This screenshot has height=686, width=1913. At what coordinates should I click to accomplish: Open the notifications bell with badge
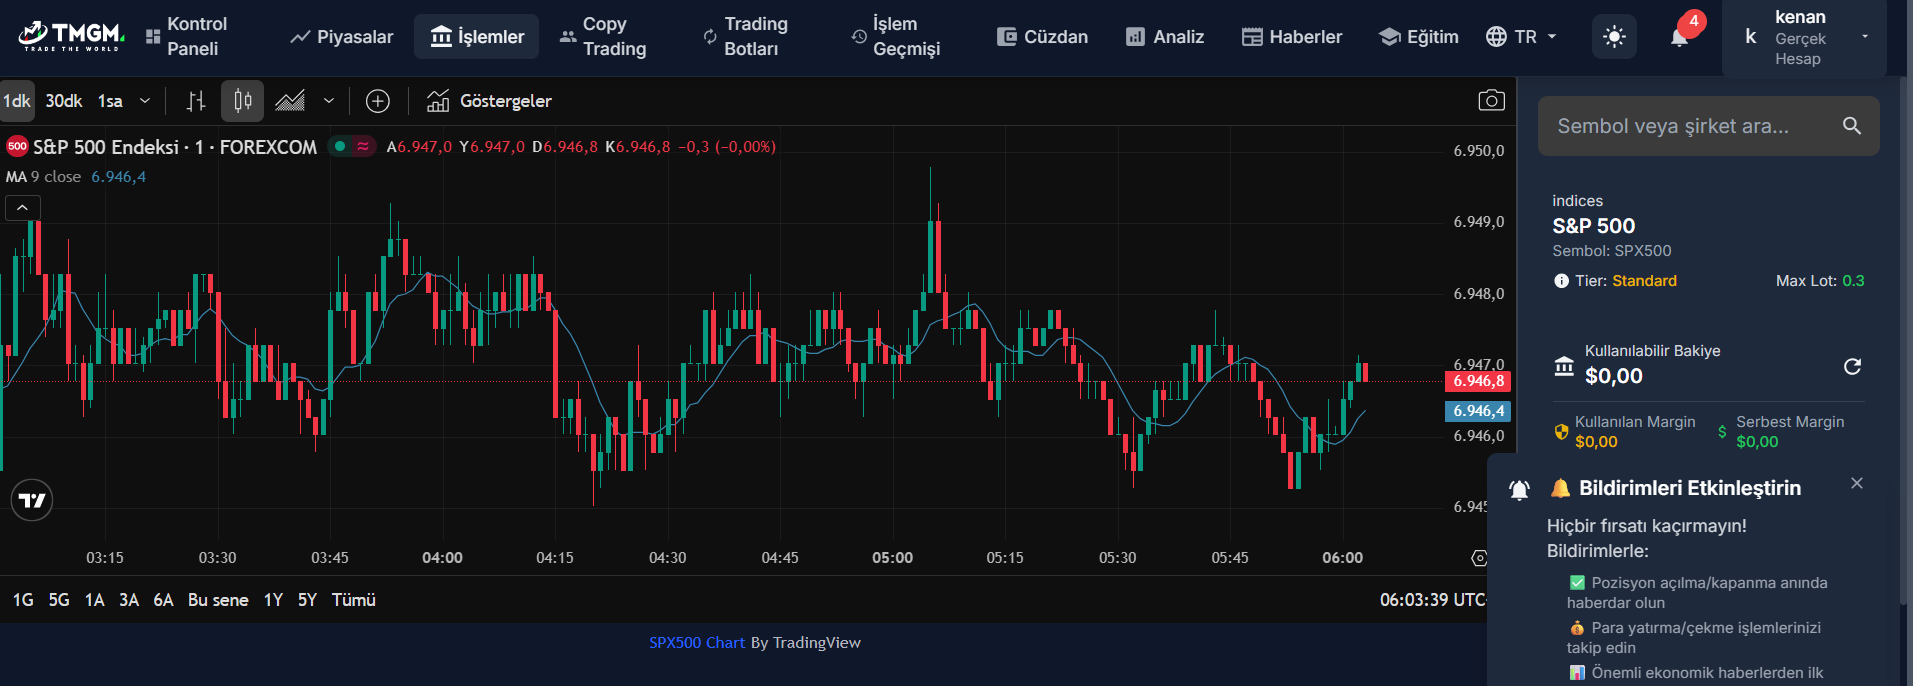1680,36
